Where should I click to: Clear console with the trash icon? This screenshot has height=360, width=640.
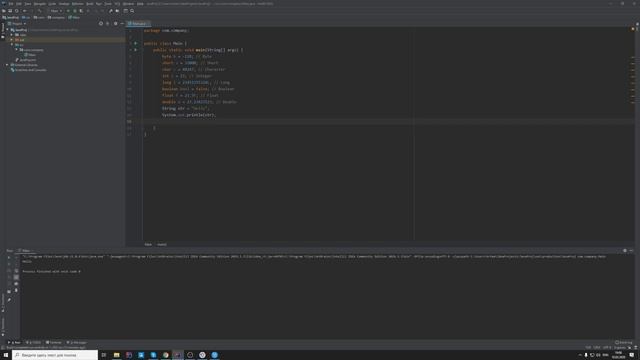(16, 290)
